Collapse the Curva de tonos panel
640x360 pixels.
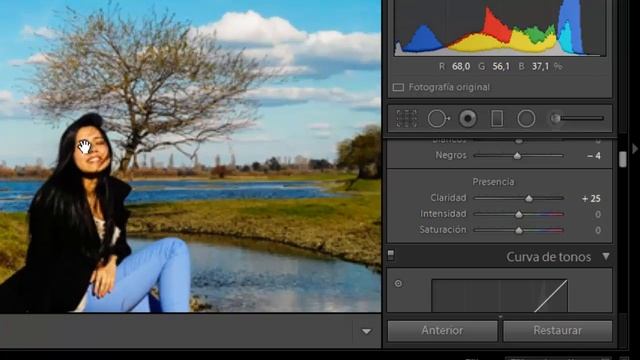606,256
